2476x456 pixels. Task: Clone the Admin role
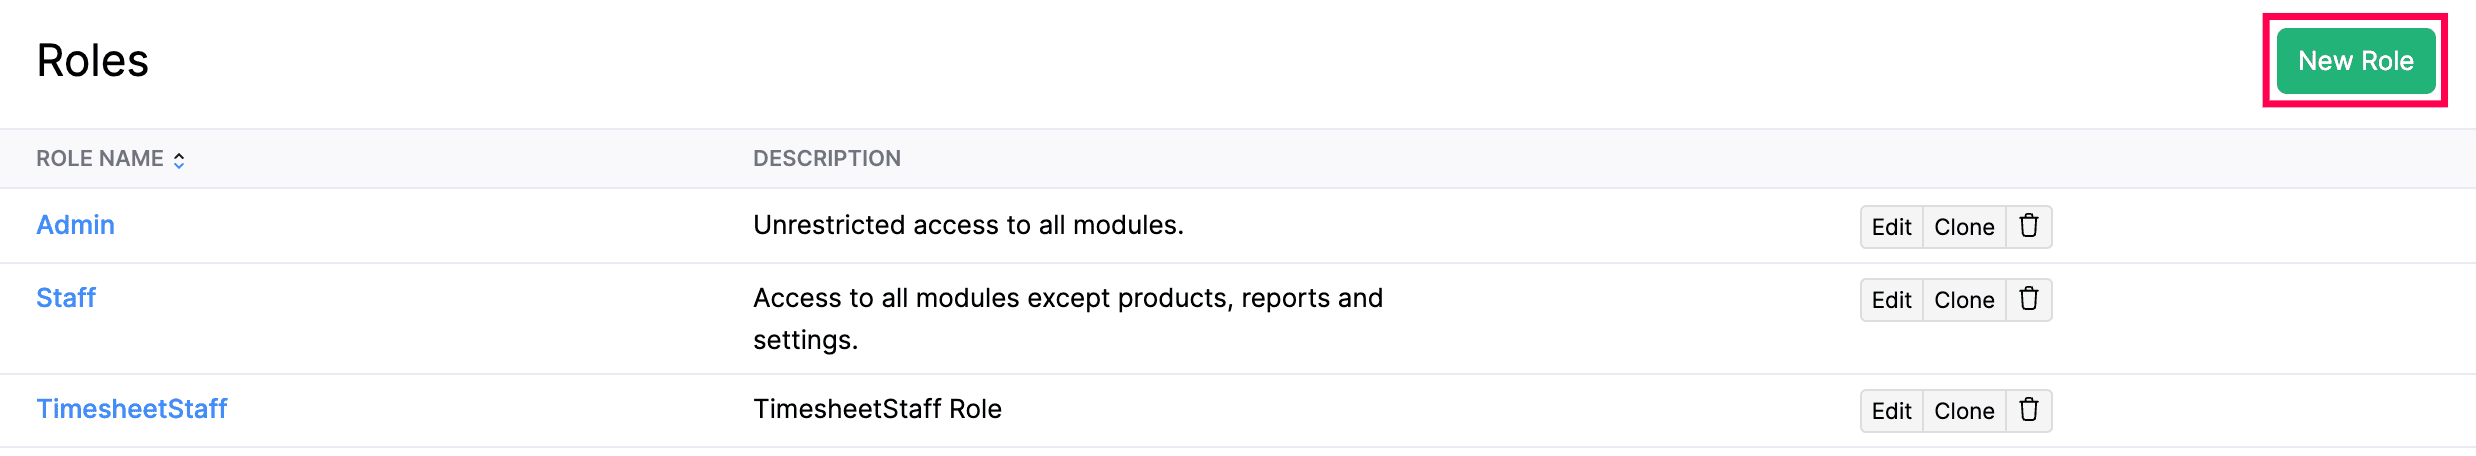click(x=1964, y=227)
